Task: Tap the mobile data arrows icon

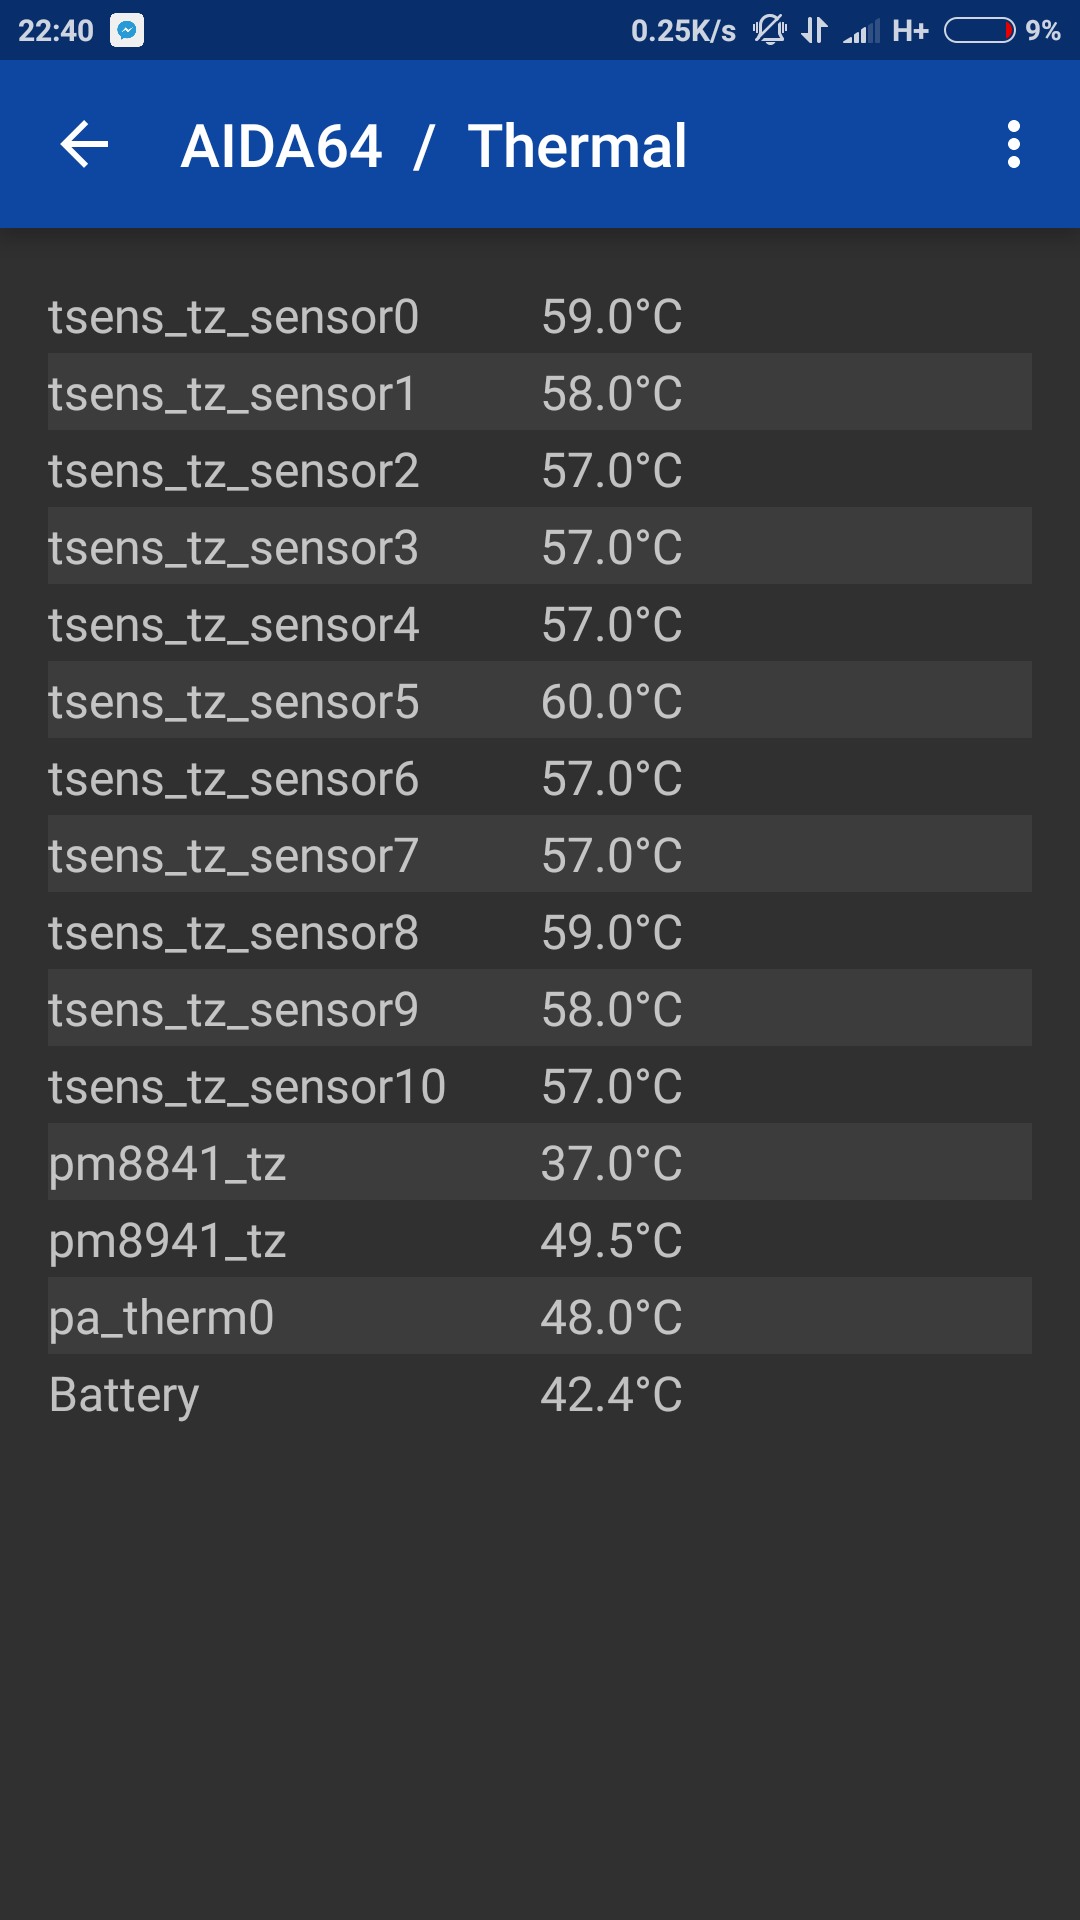Action: pos(814,30)
